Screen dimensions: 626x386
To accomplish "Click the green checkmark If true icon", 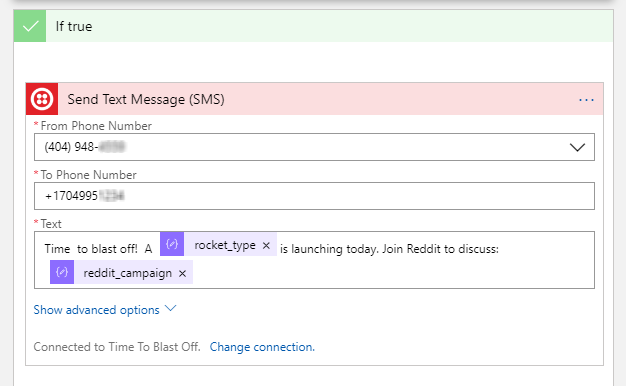I will click(30, 26).
